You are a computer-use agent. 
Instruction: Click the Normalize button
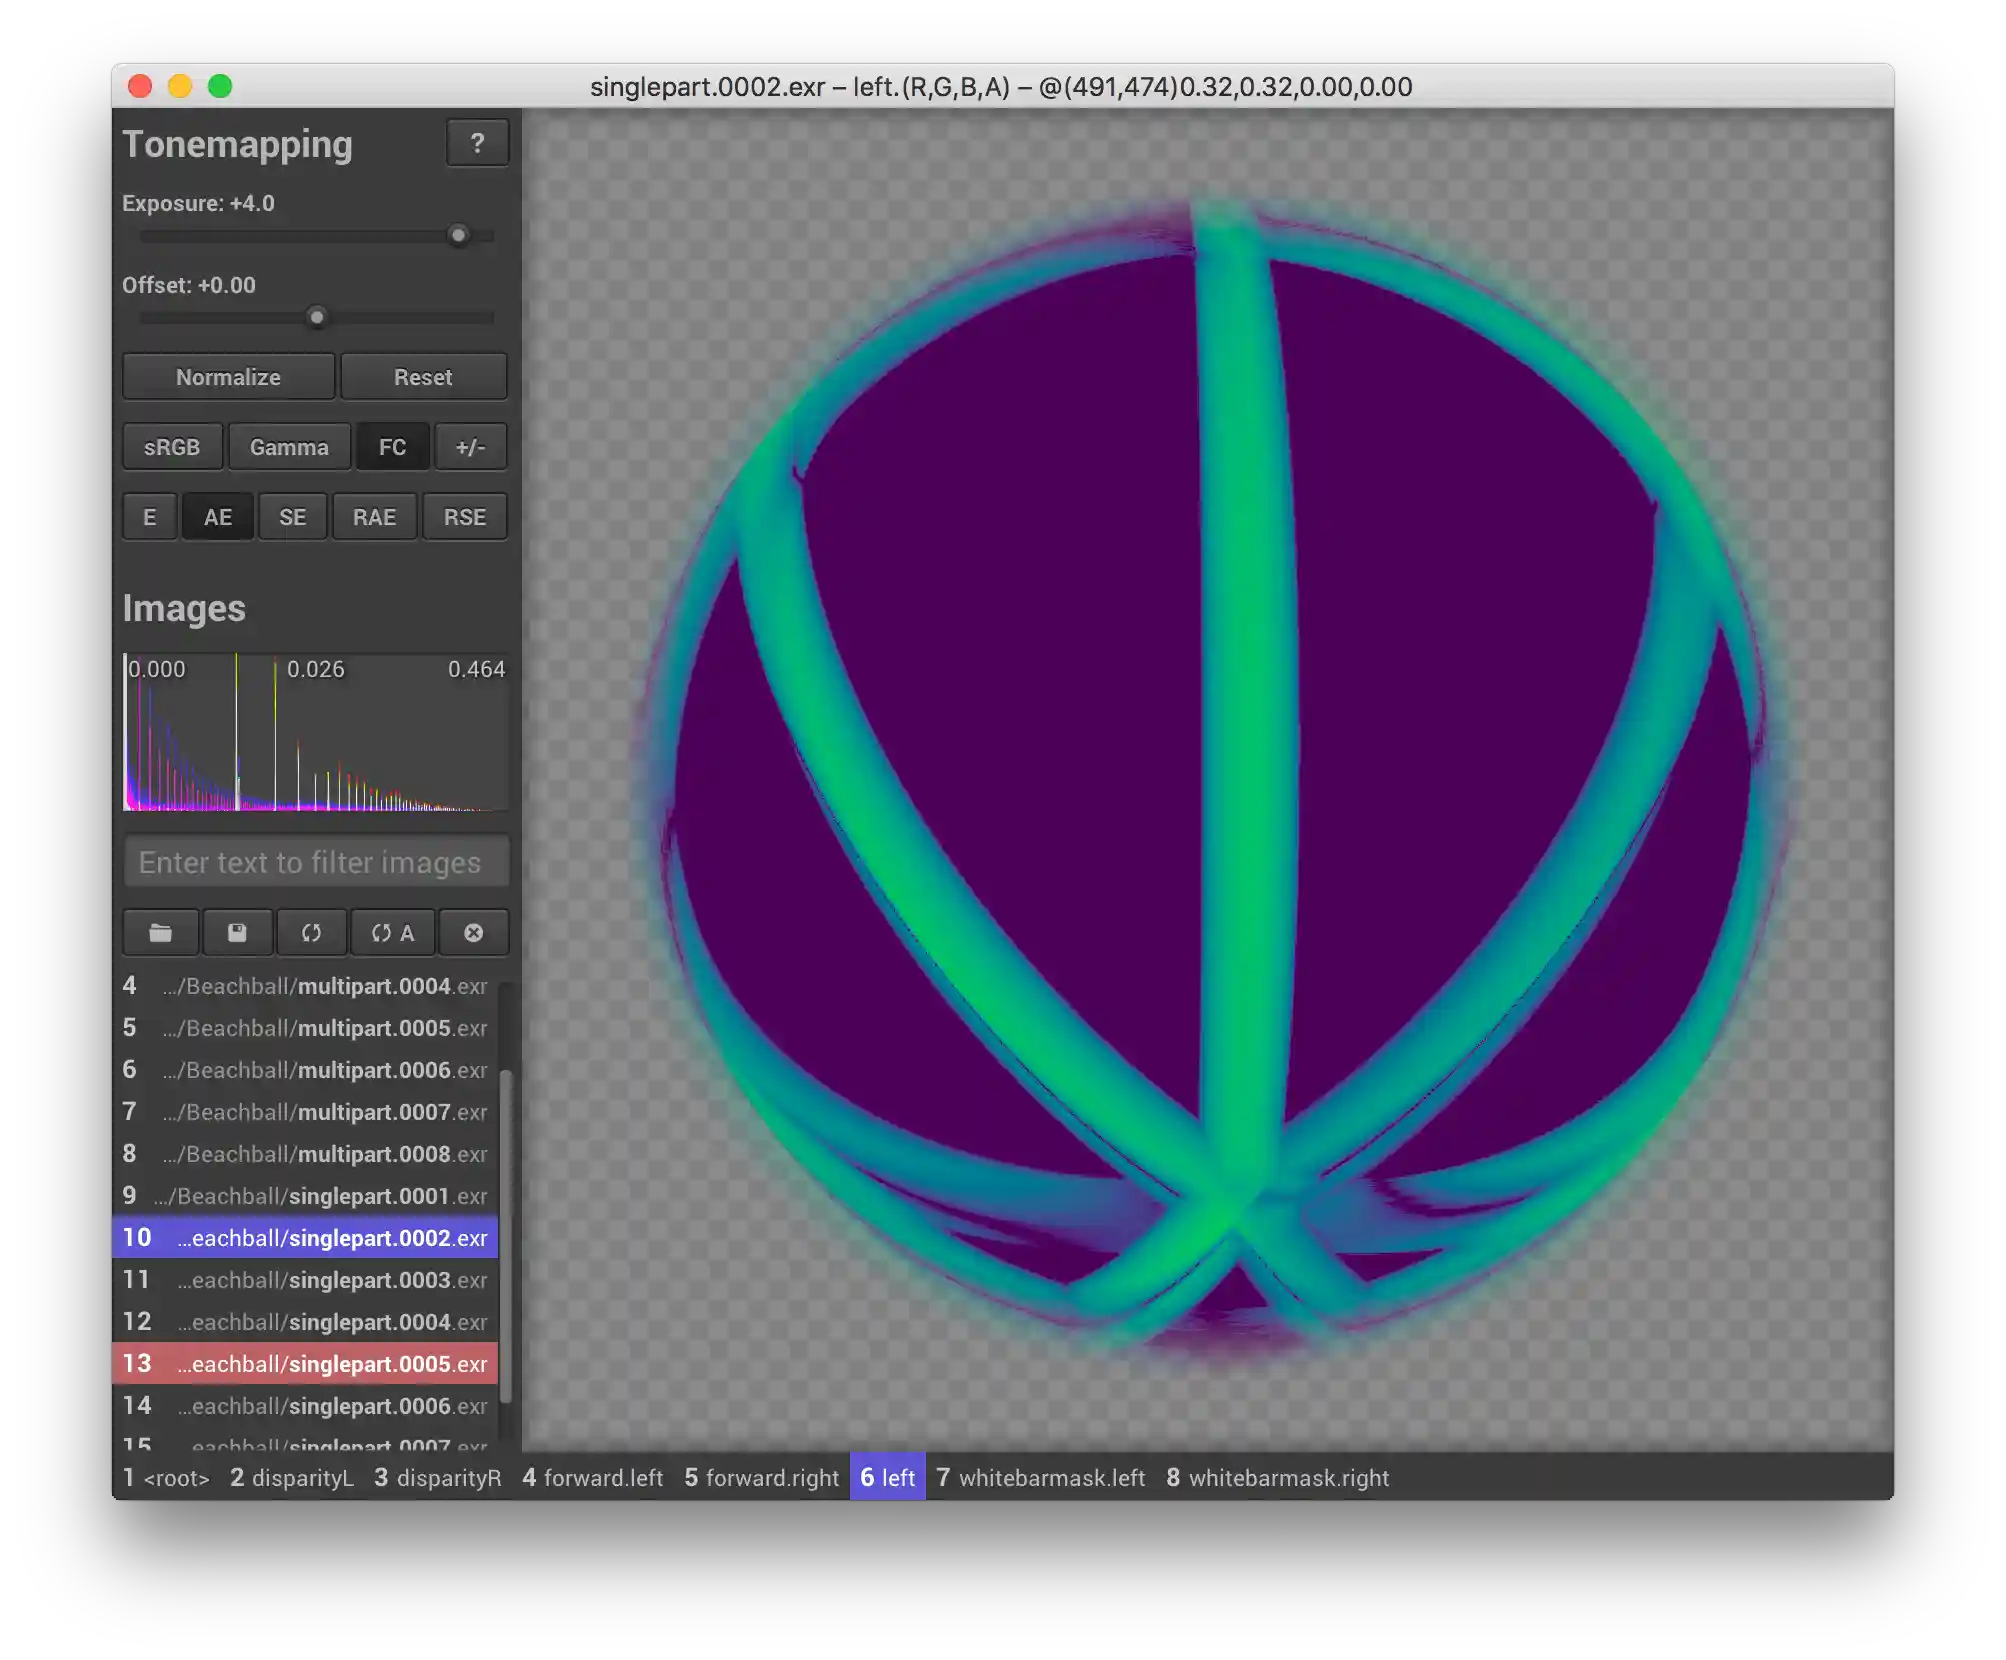[x=228, y=377]
